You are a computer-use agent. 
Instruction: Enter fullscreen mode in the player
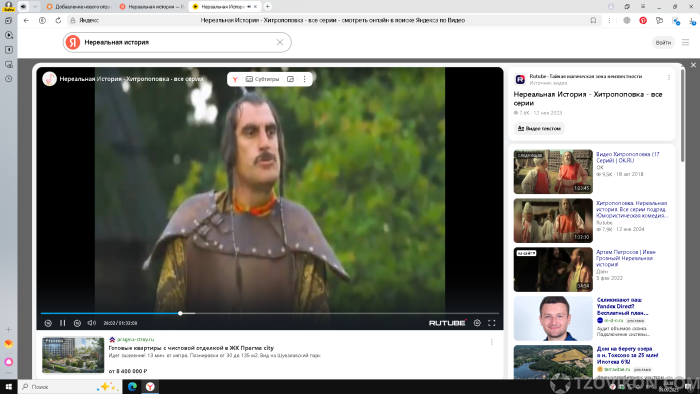[x=492, y=323]
